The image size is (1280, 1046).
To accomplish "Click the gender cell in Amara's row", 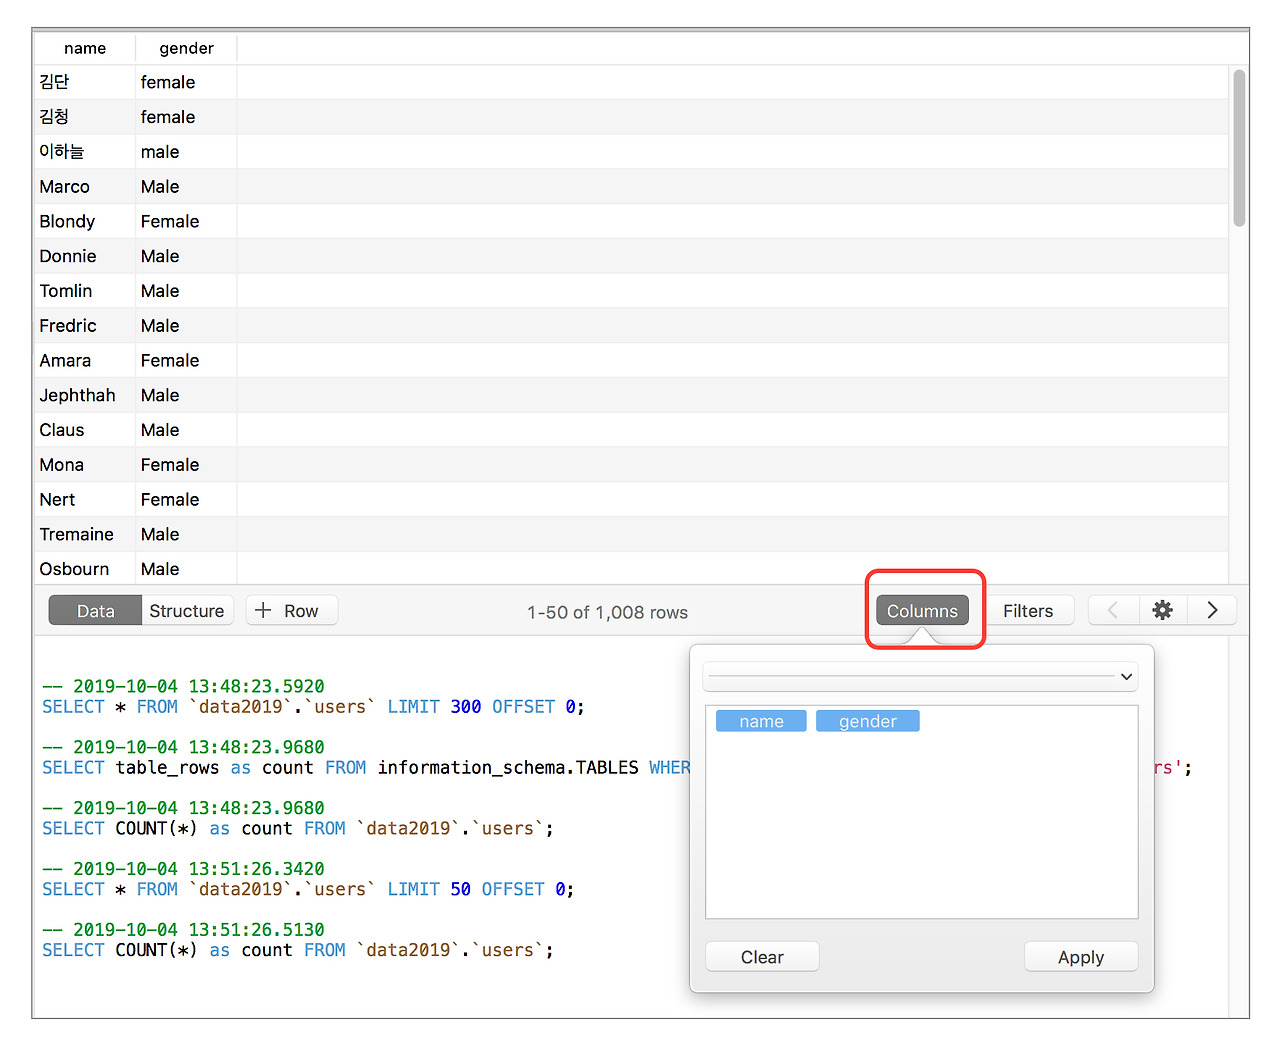I will [x=186, y=360].
